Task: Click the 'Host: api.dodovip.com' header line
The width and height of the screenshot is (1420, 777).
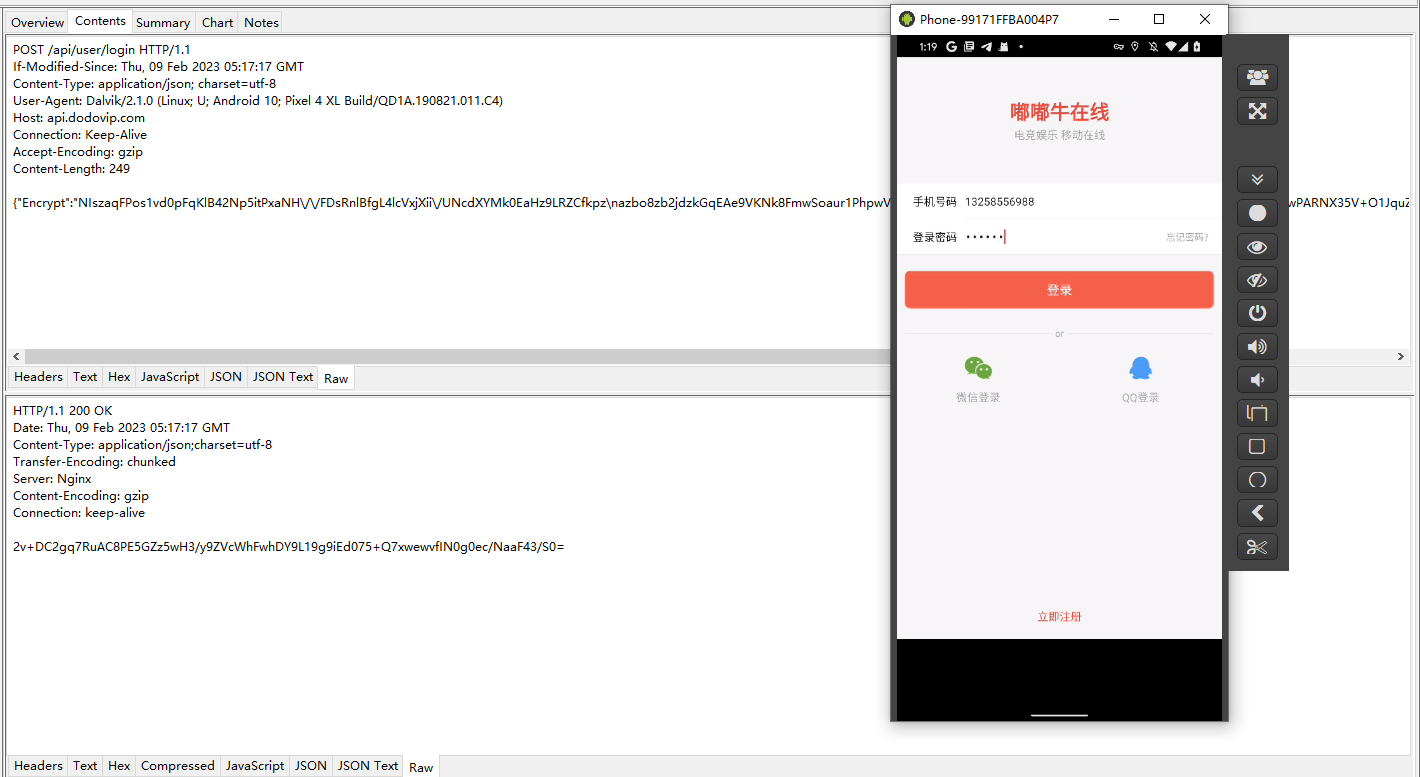Action: [79, 118]
